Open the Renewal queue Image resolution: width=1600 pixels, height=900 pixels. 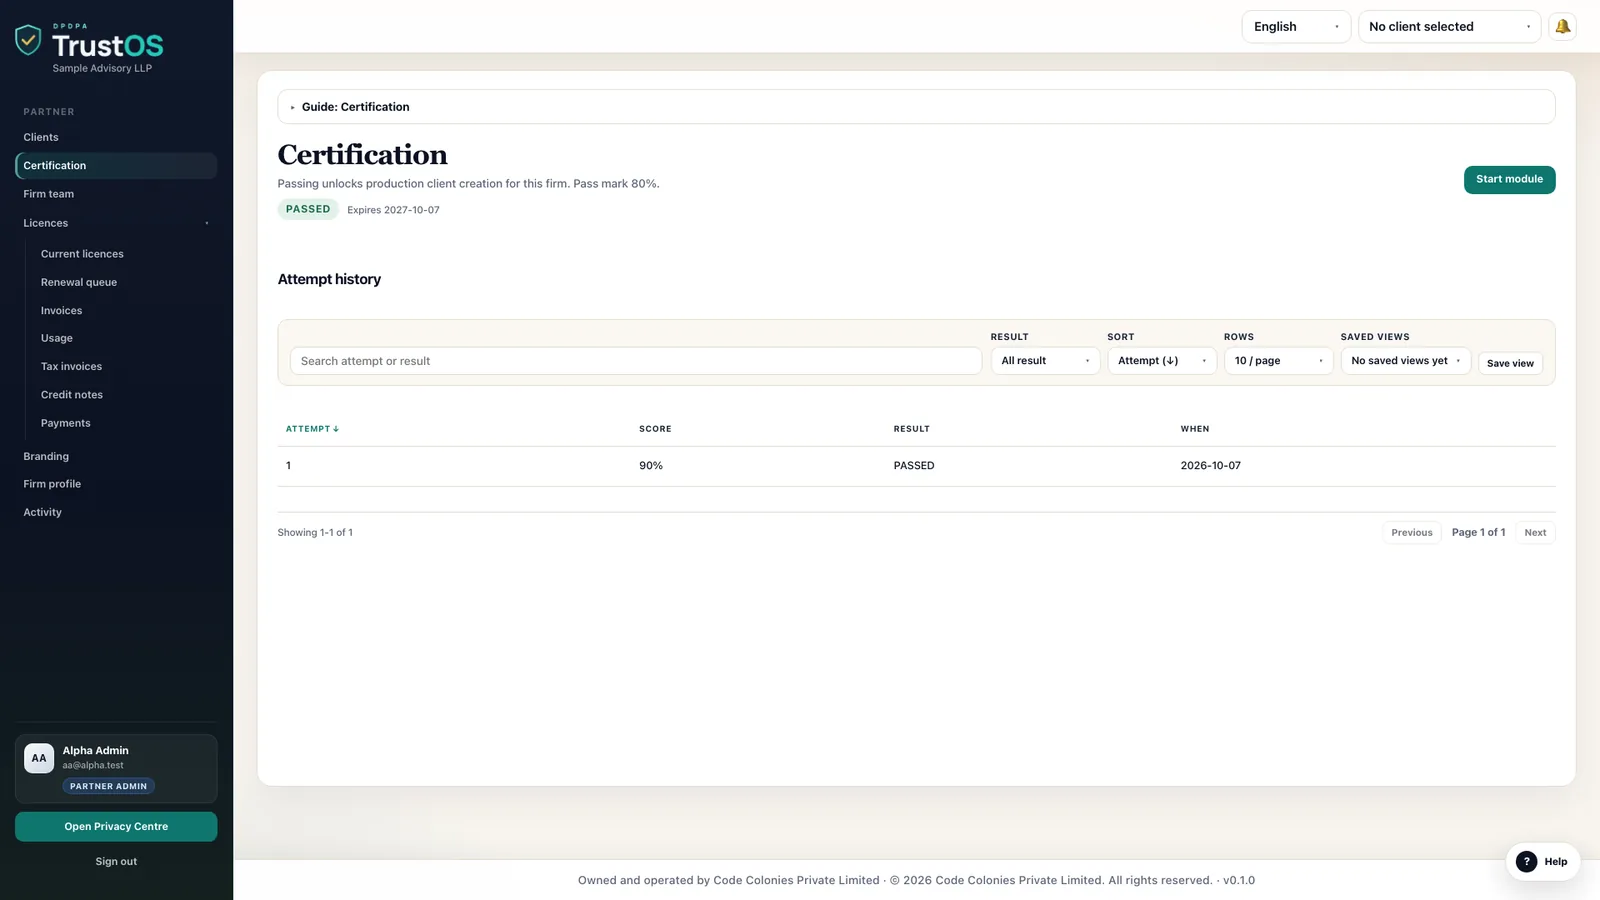[x=79, y=282]
